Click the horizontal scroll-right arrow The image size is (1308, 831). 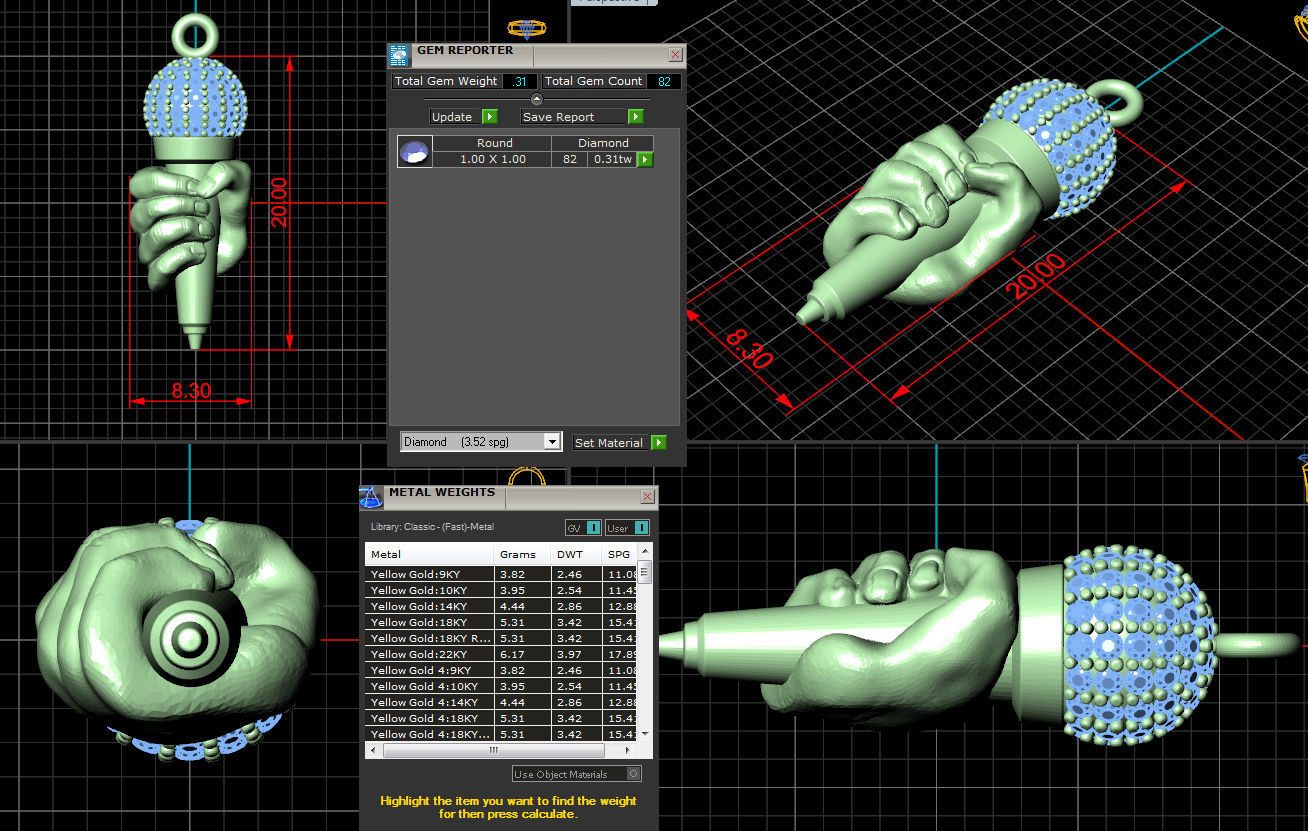pyautogui.click(x=630, y=750)
